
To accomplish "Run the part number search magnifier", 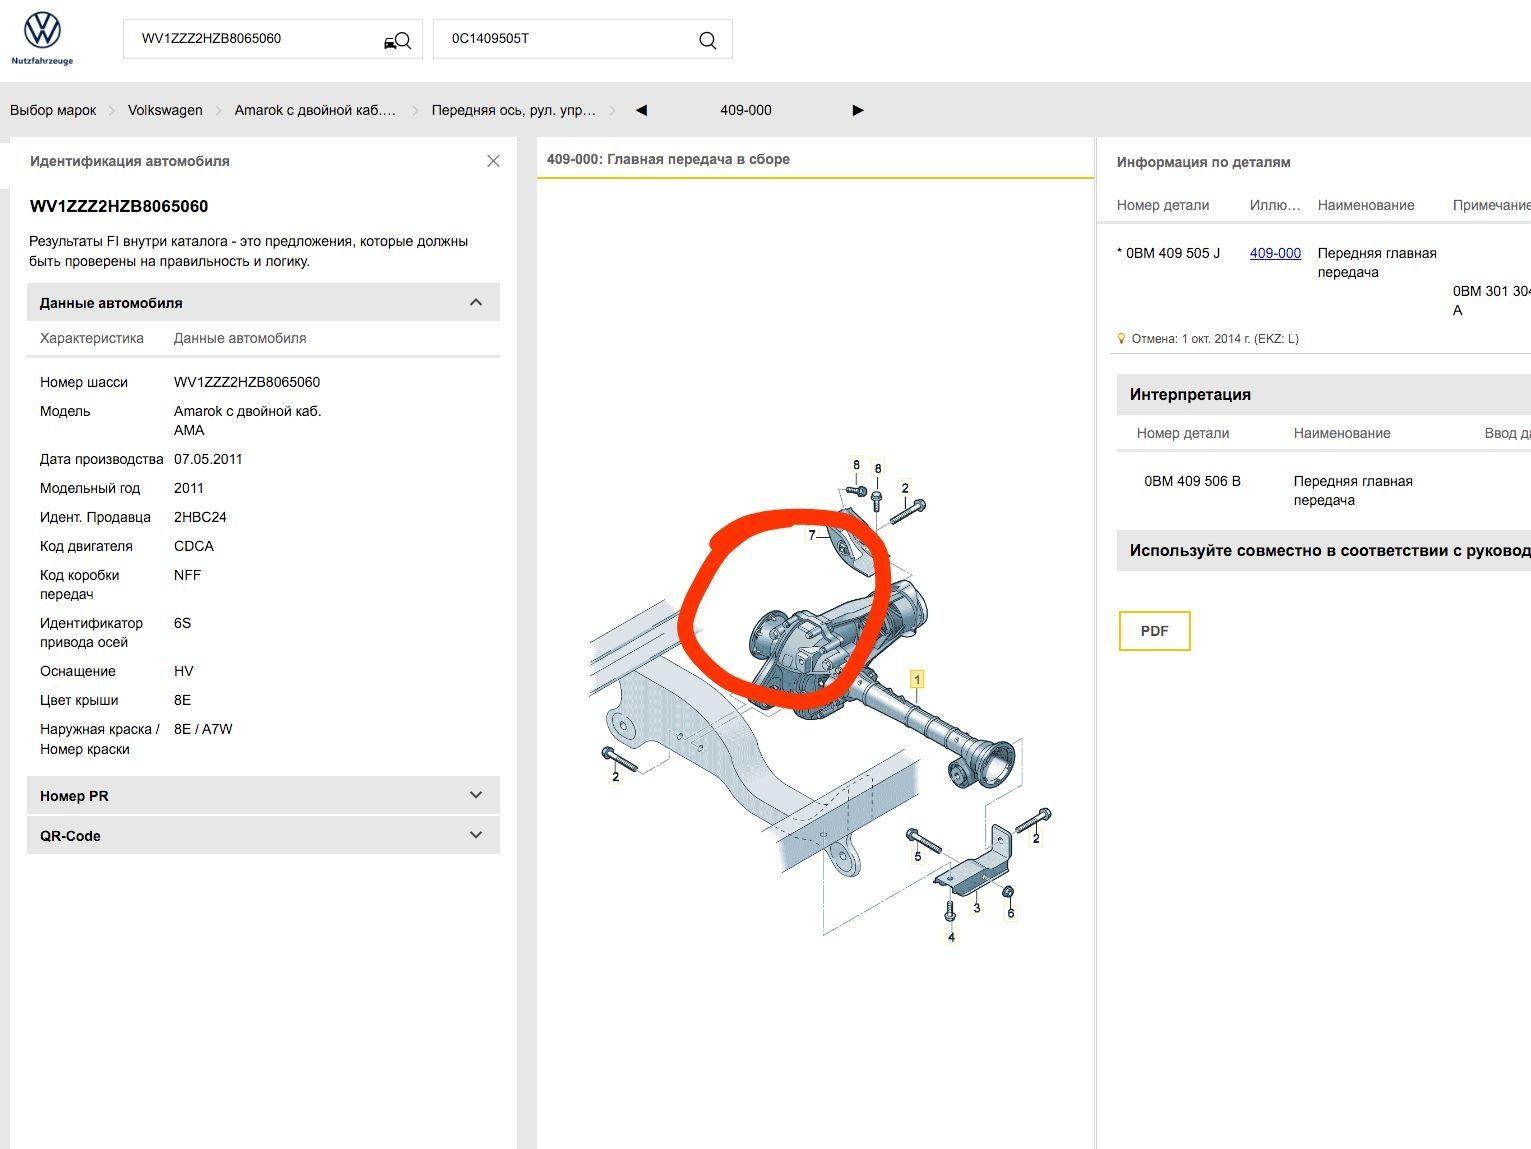I will coord(708,41).
